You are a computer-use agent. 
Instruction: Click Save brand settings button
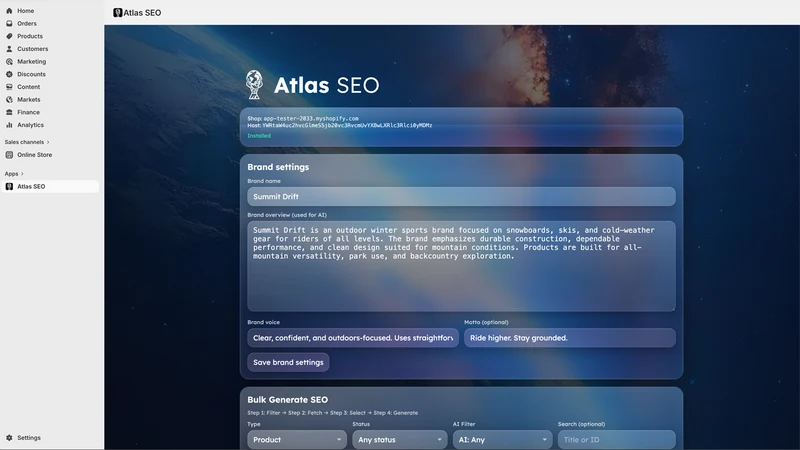point(288,362)
